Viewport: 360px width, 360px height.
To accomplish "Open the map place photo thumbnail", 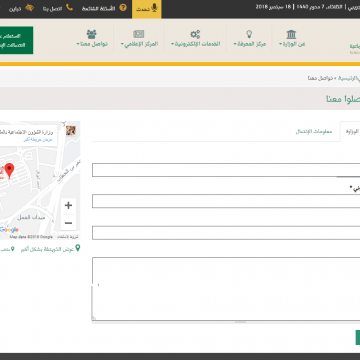I will tap(71, 131).
